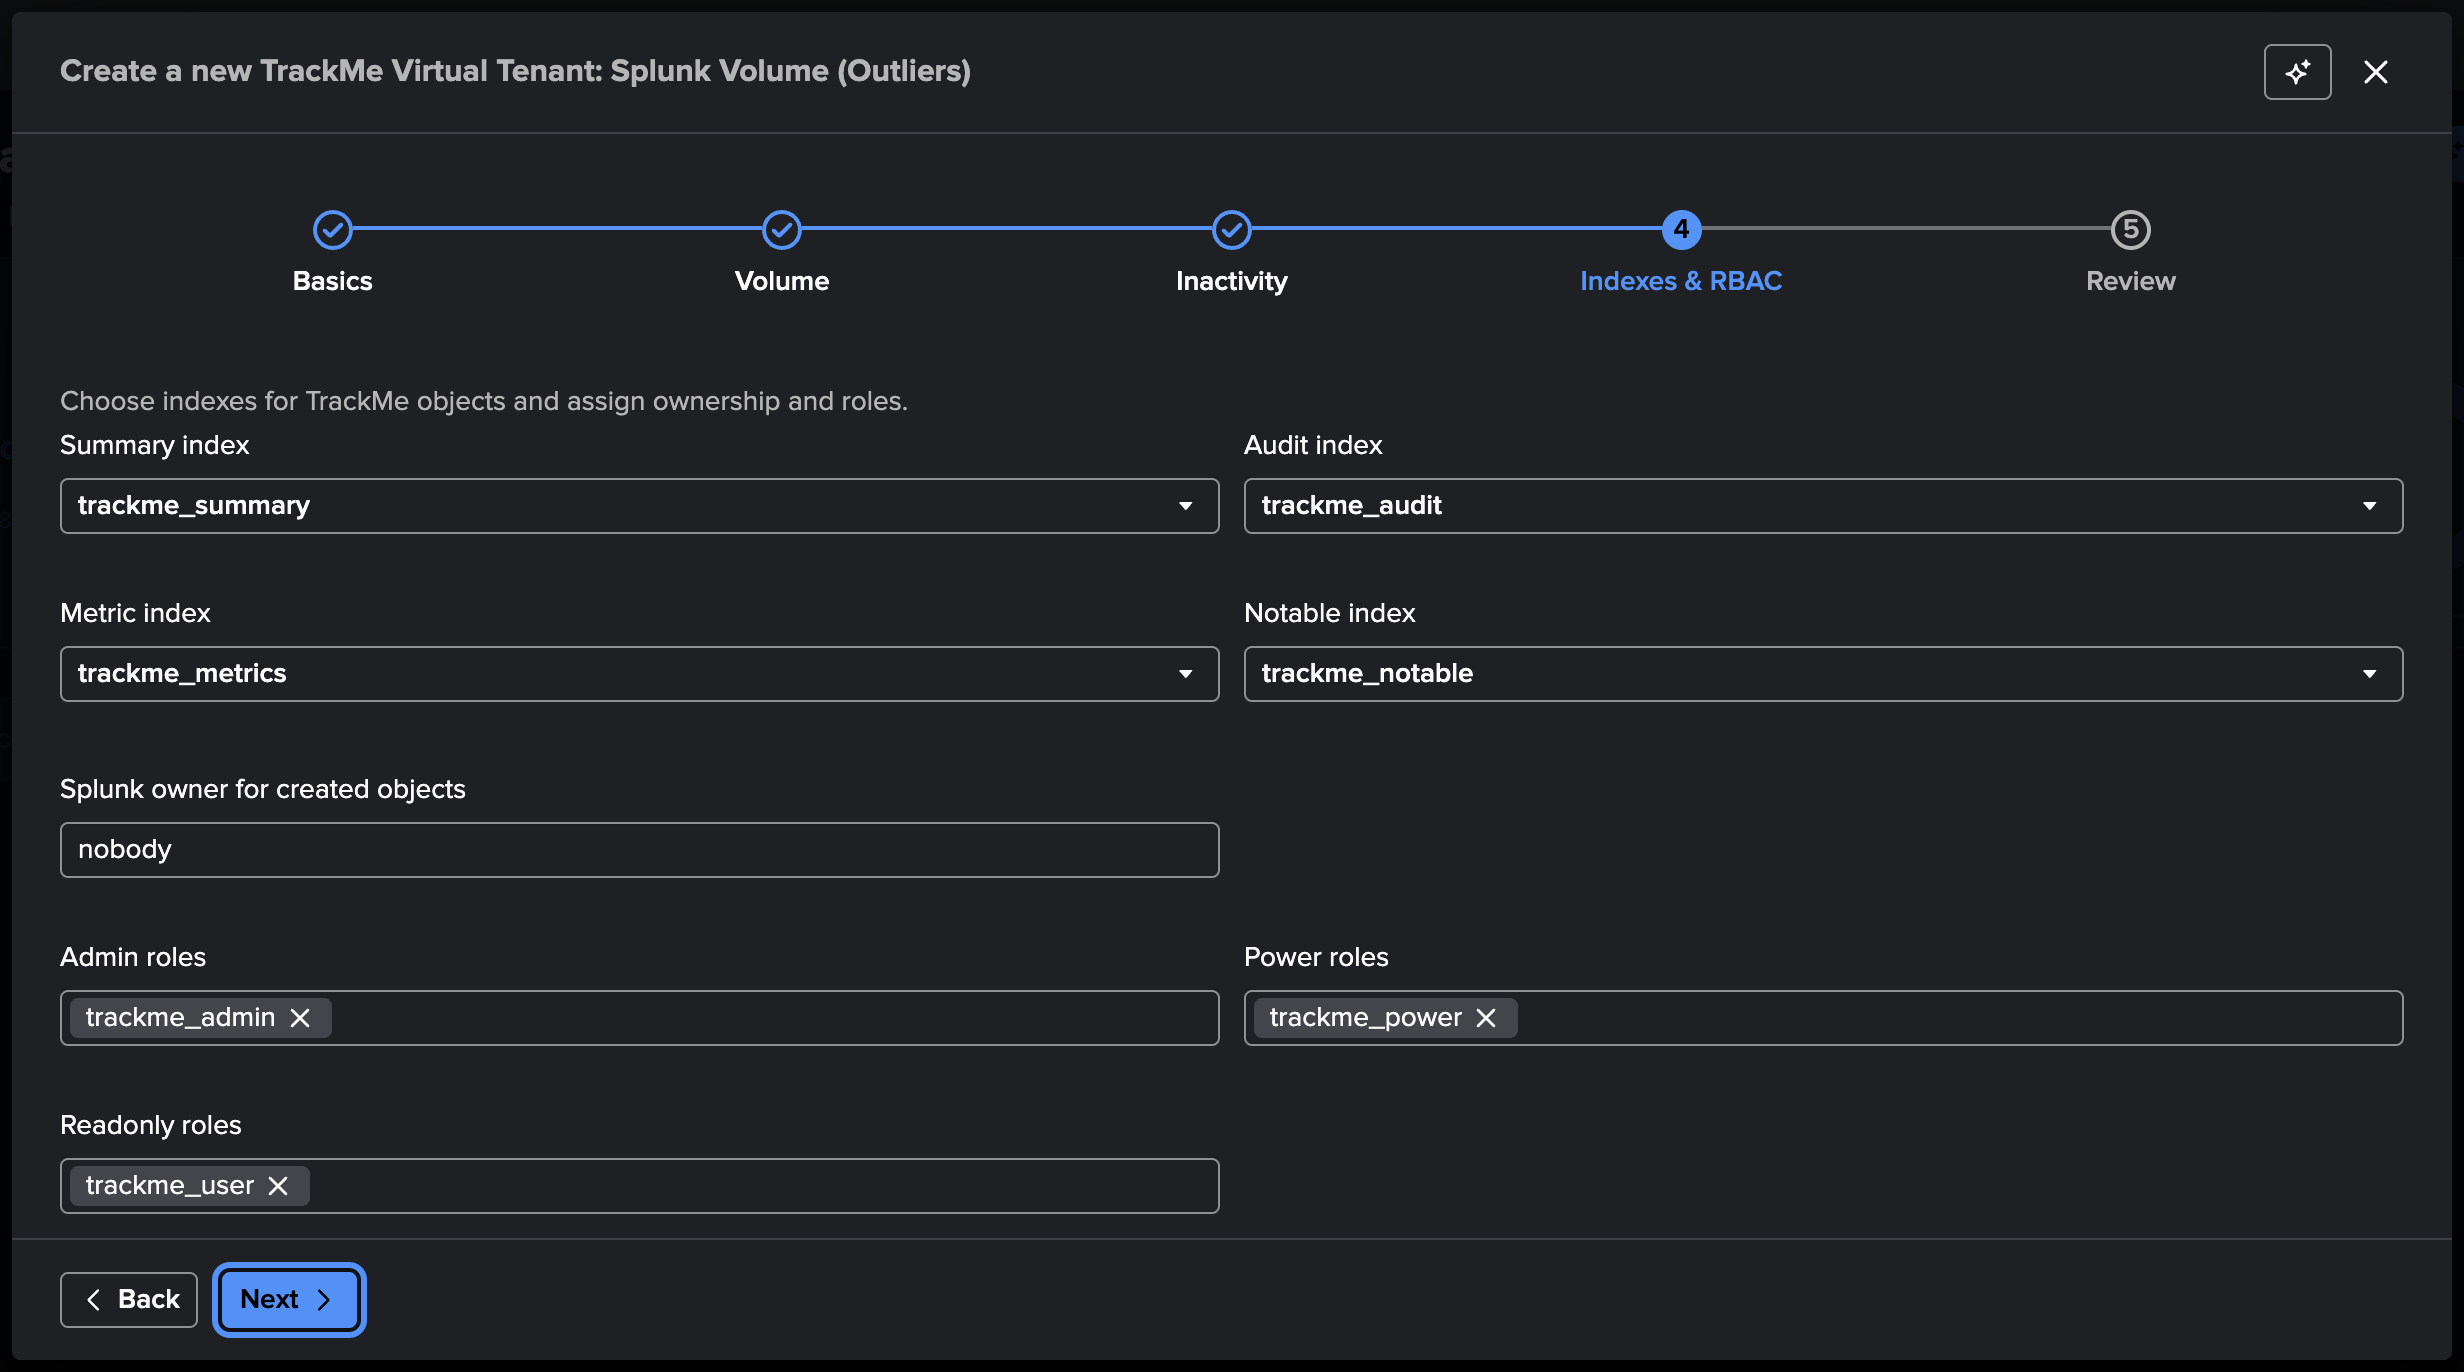Remove the trackme_power role tag
Viewport: 2464px width, 1372px height.
click(1486, 1018)
